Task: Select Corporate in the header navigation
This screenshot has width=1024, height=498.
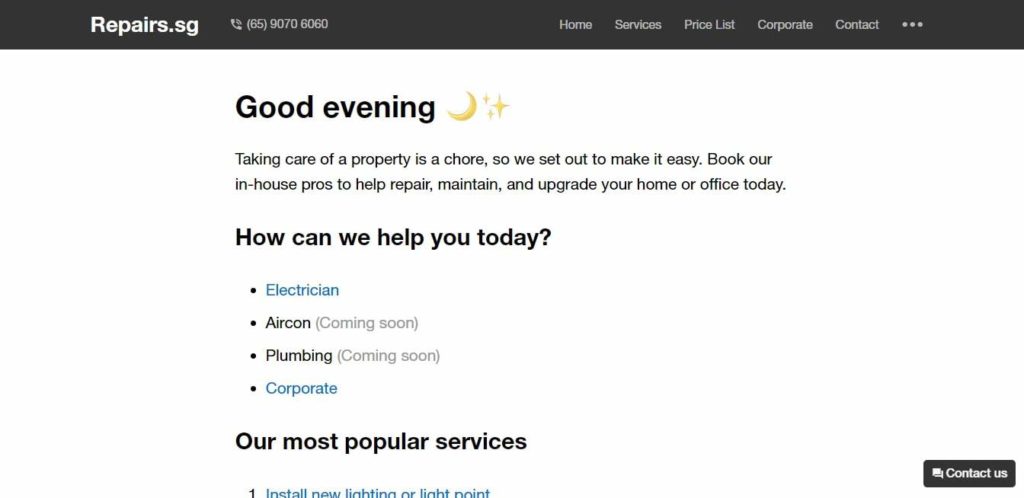Action: [x=785, y=25]
